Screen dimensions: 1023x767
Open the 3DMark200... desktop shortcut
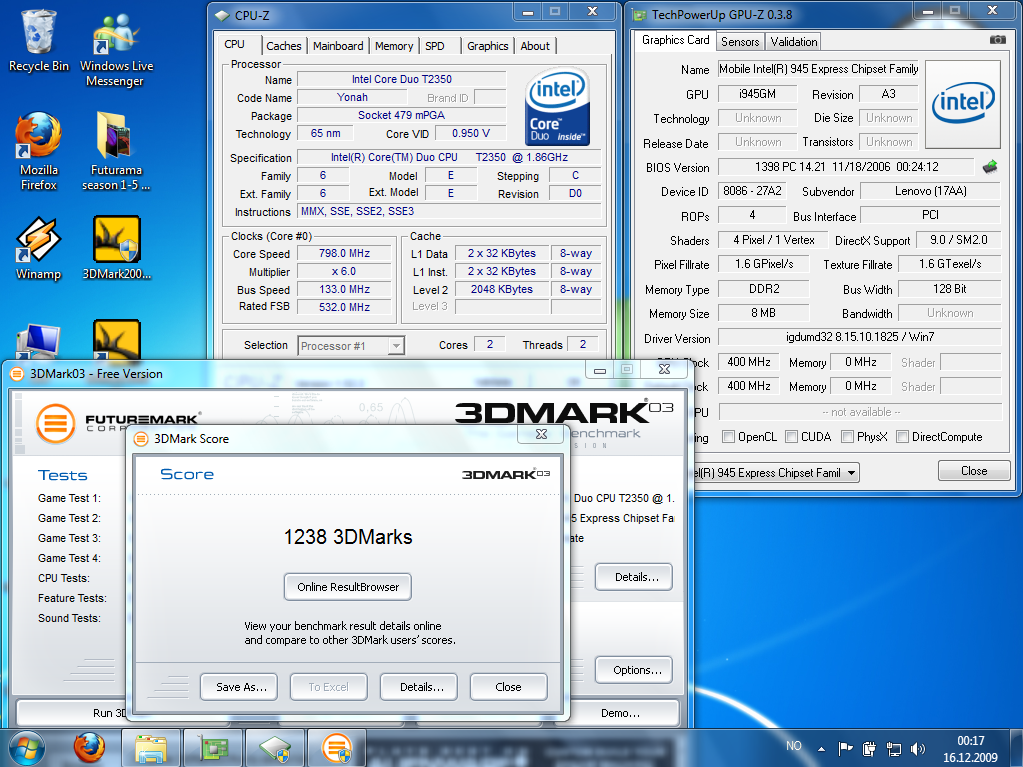point(117,248)
